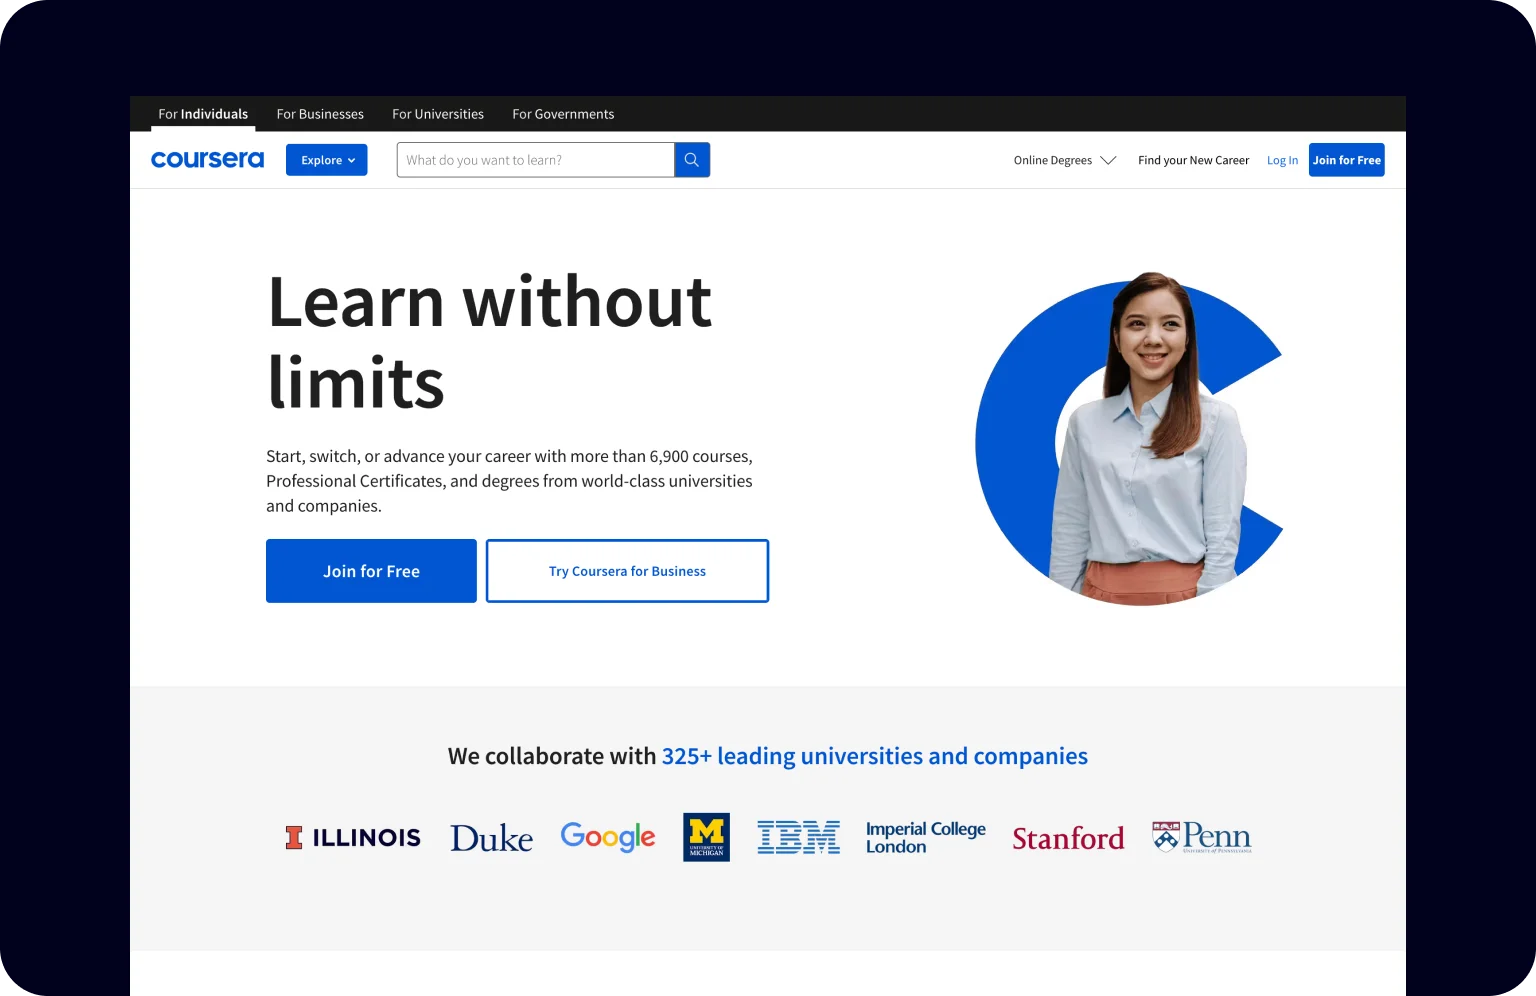The width and height of the screenshot is (1536, 996).
Task: Open the 325+ leading universities link
Action: point(875,756)
